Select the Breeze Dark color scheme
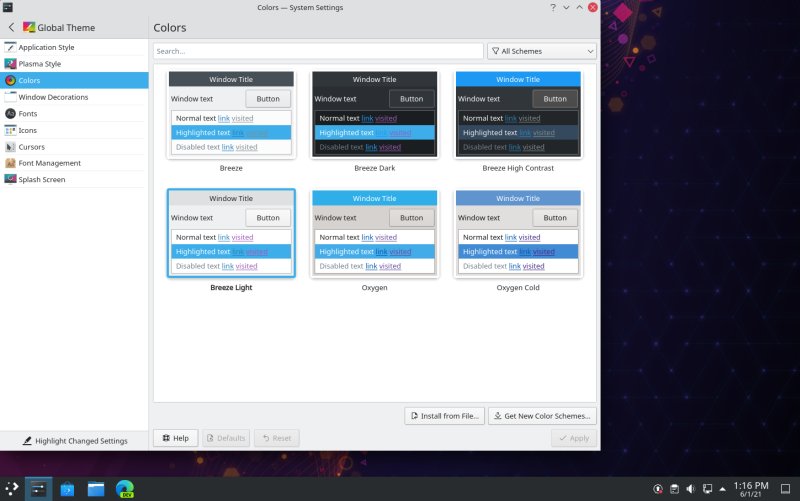Image resolution: width=800 pixels, height=501 pixels. [x=375, y=120]
